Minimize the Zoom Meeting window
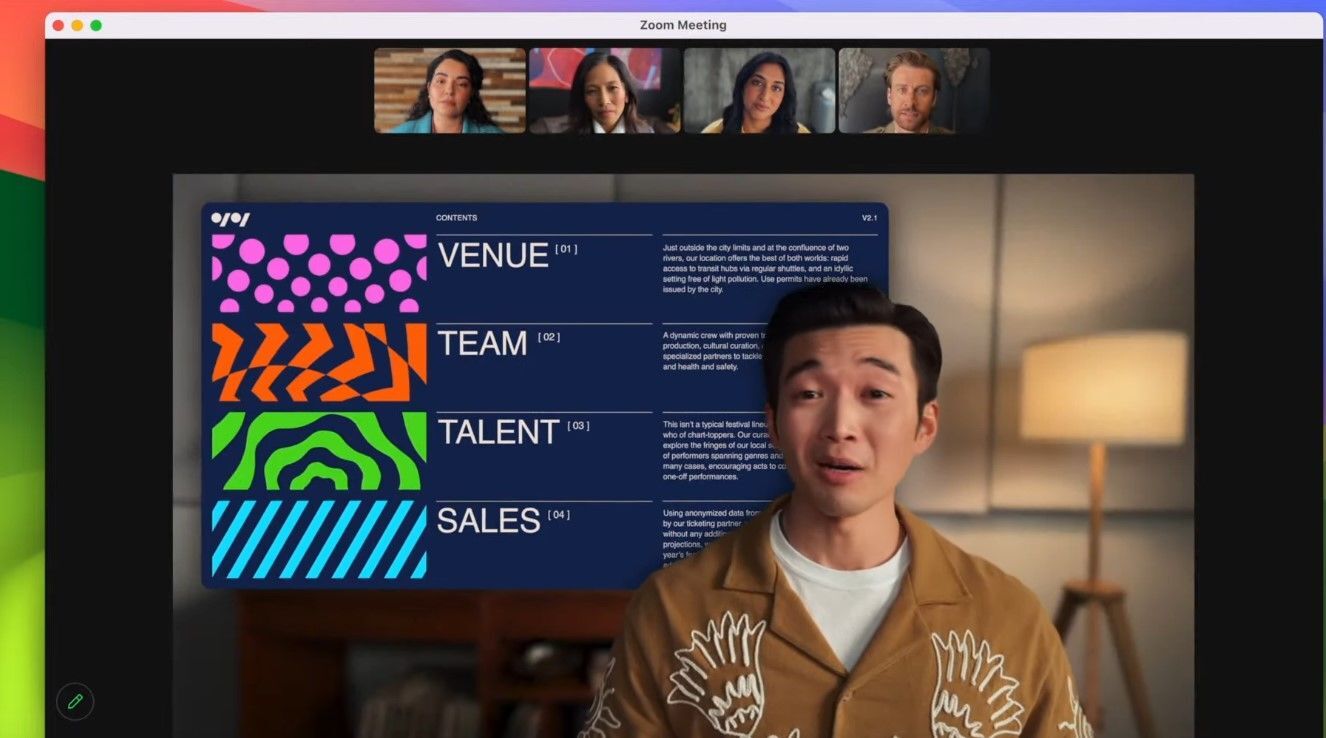The height and width of the screenshot is (738, 1326). click(x=77, y=25)
